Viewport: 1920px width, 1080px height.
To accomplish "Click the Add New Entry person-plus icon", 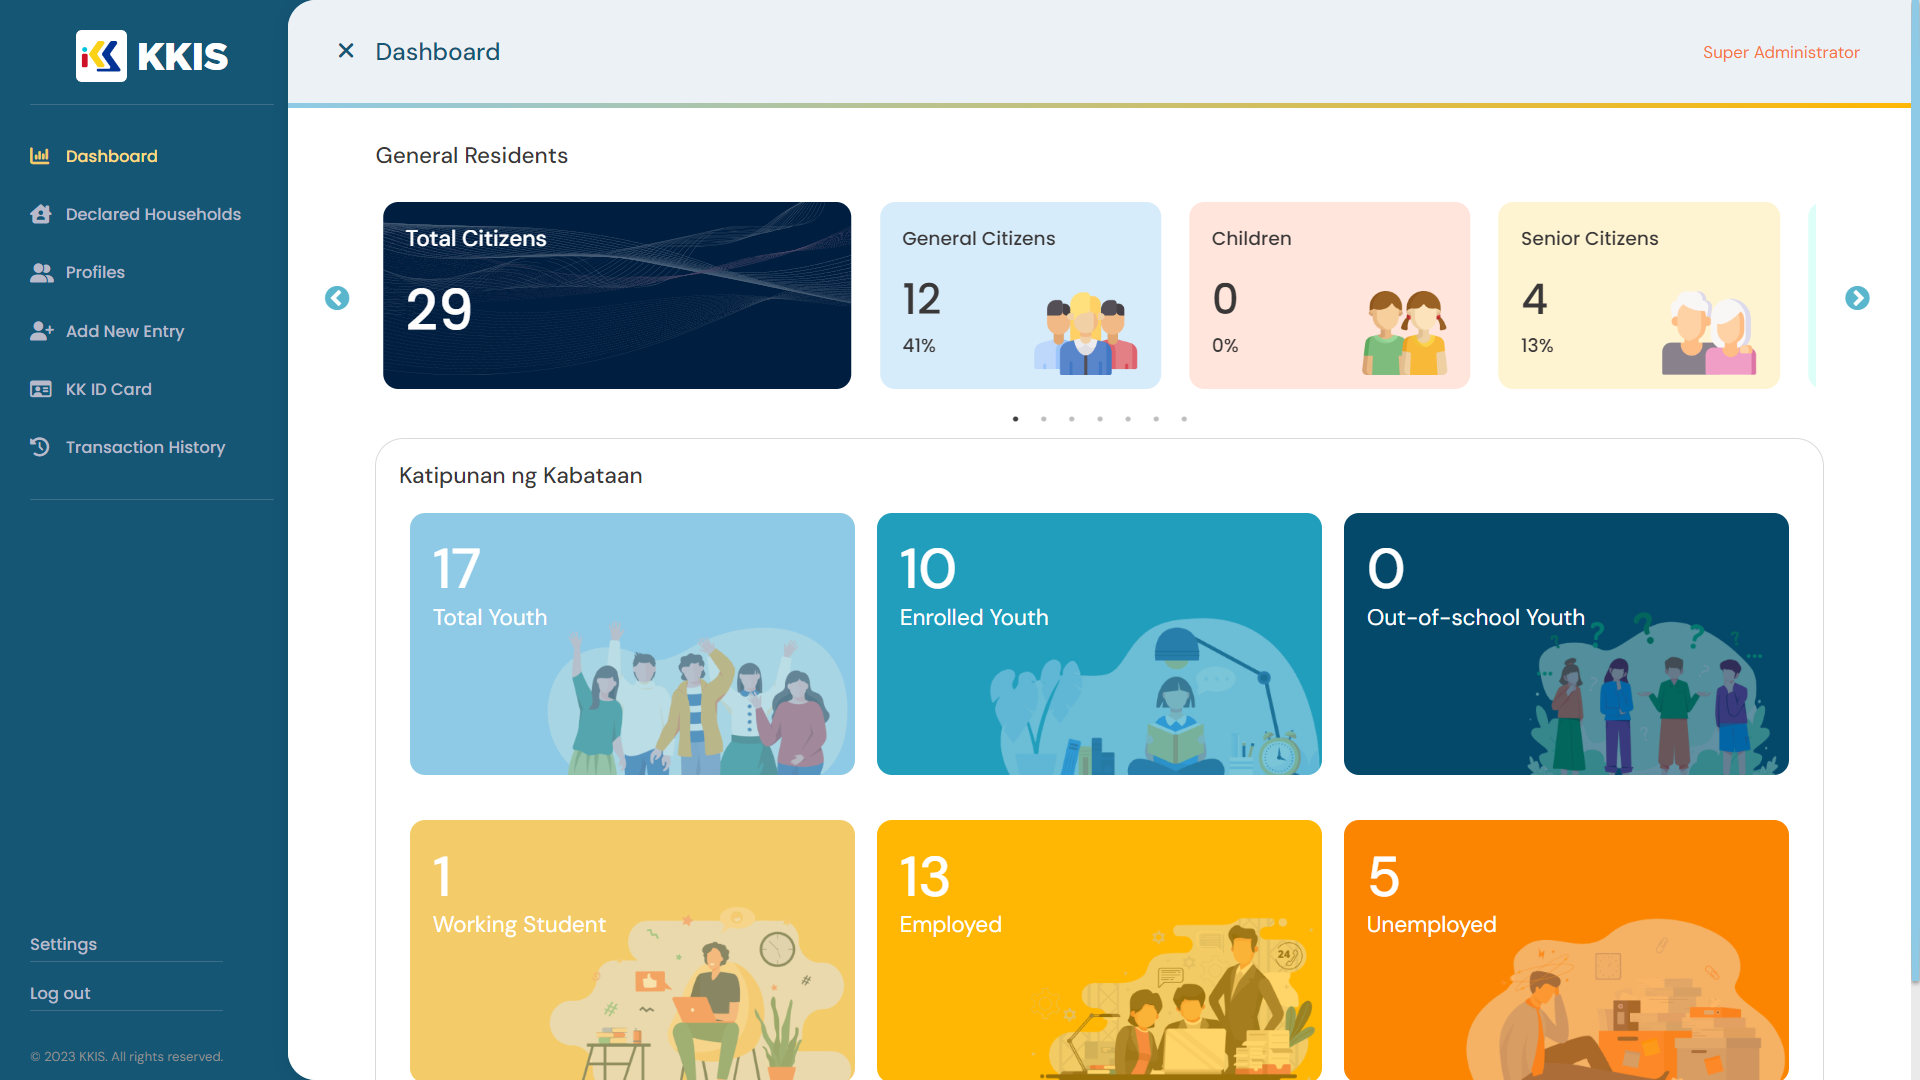I will [x=41, y=331].
